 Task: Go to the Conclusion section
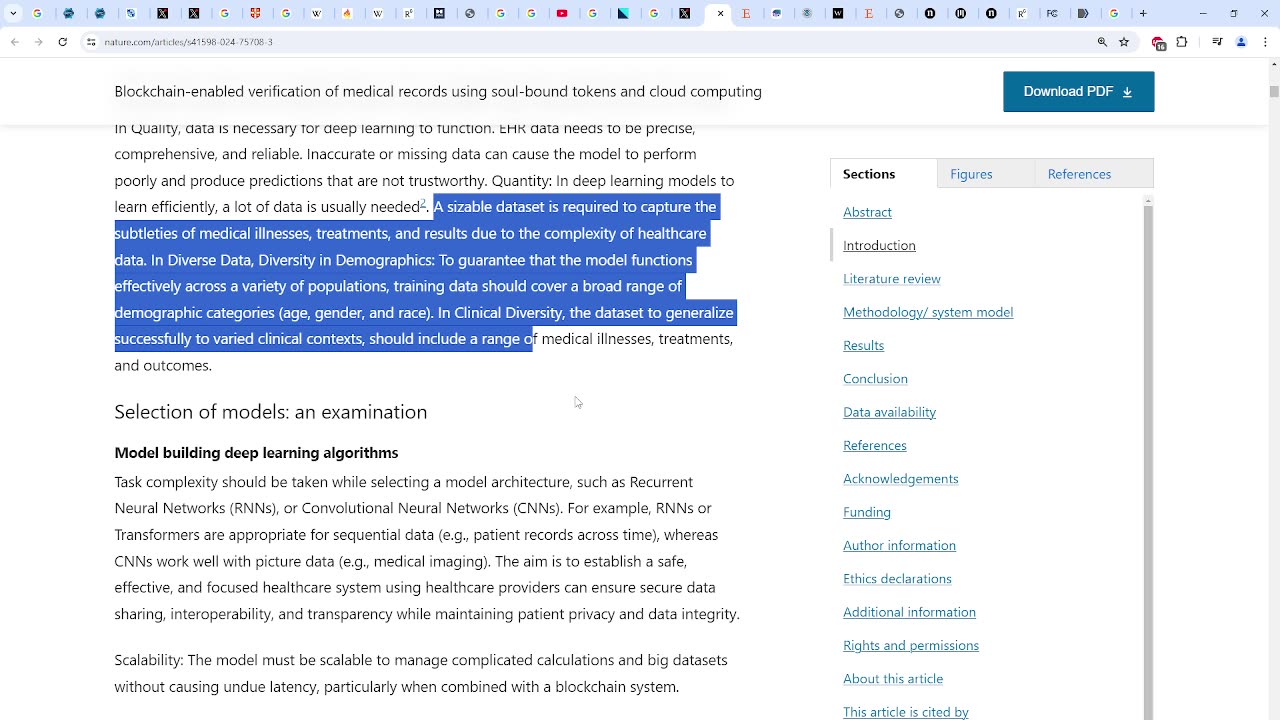875,379
